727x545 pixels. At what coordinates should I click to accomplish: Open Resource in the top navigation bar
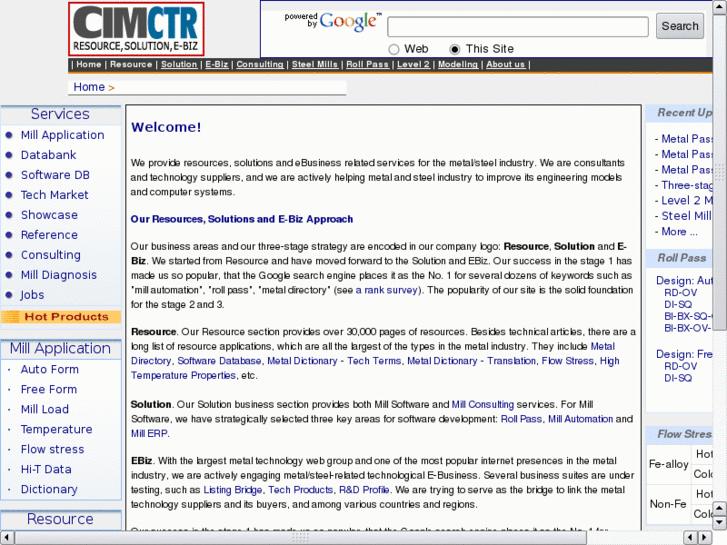coord(131,64)
